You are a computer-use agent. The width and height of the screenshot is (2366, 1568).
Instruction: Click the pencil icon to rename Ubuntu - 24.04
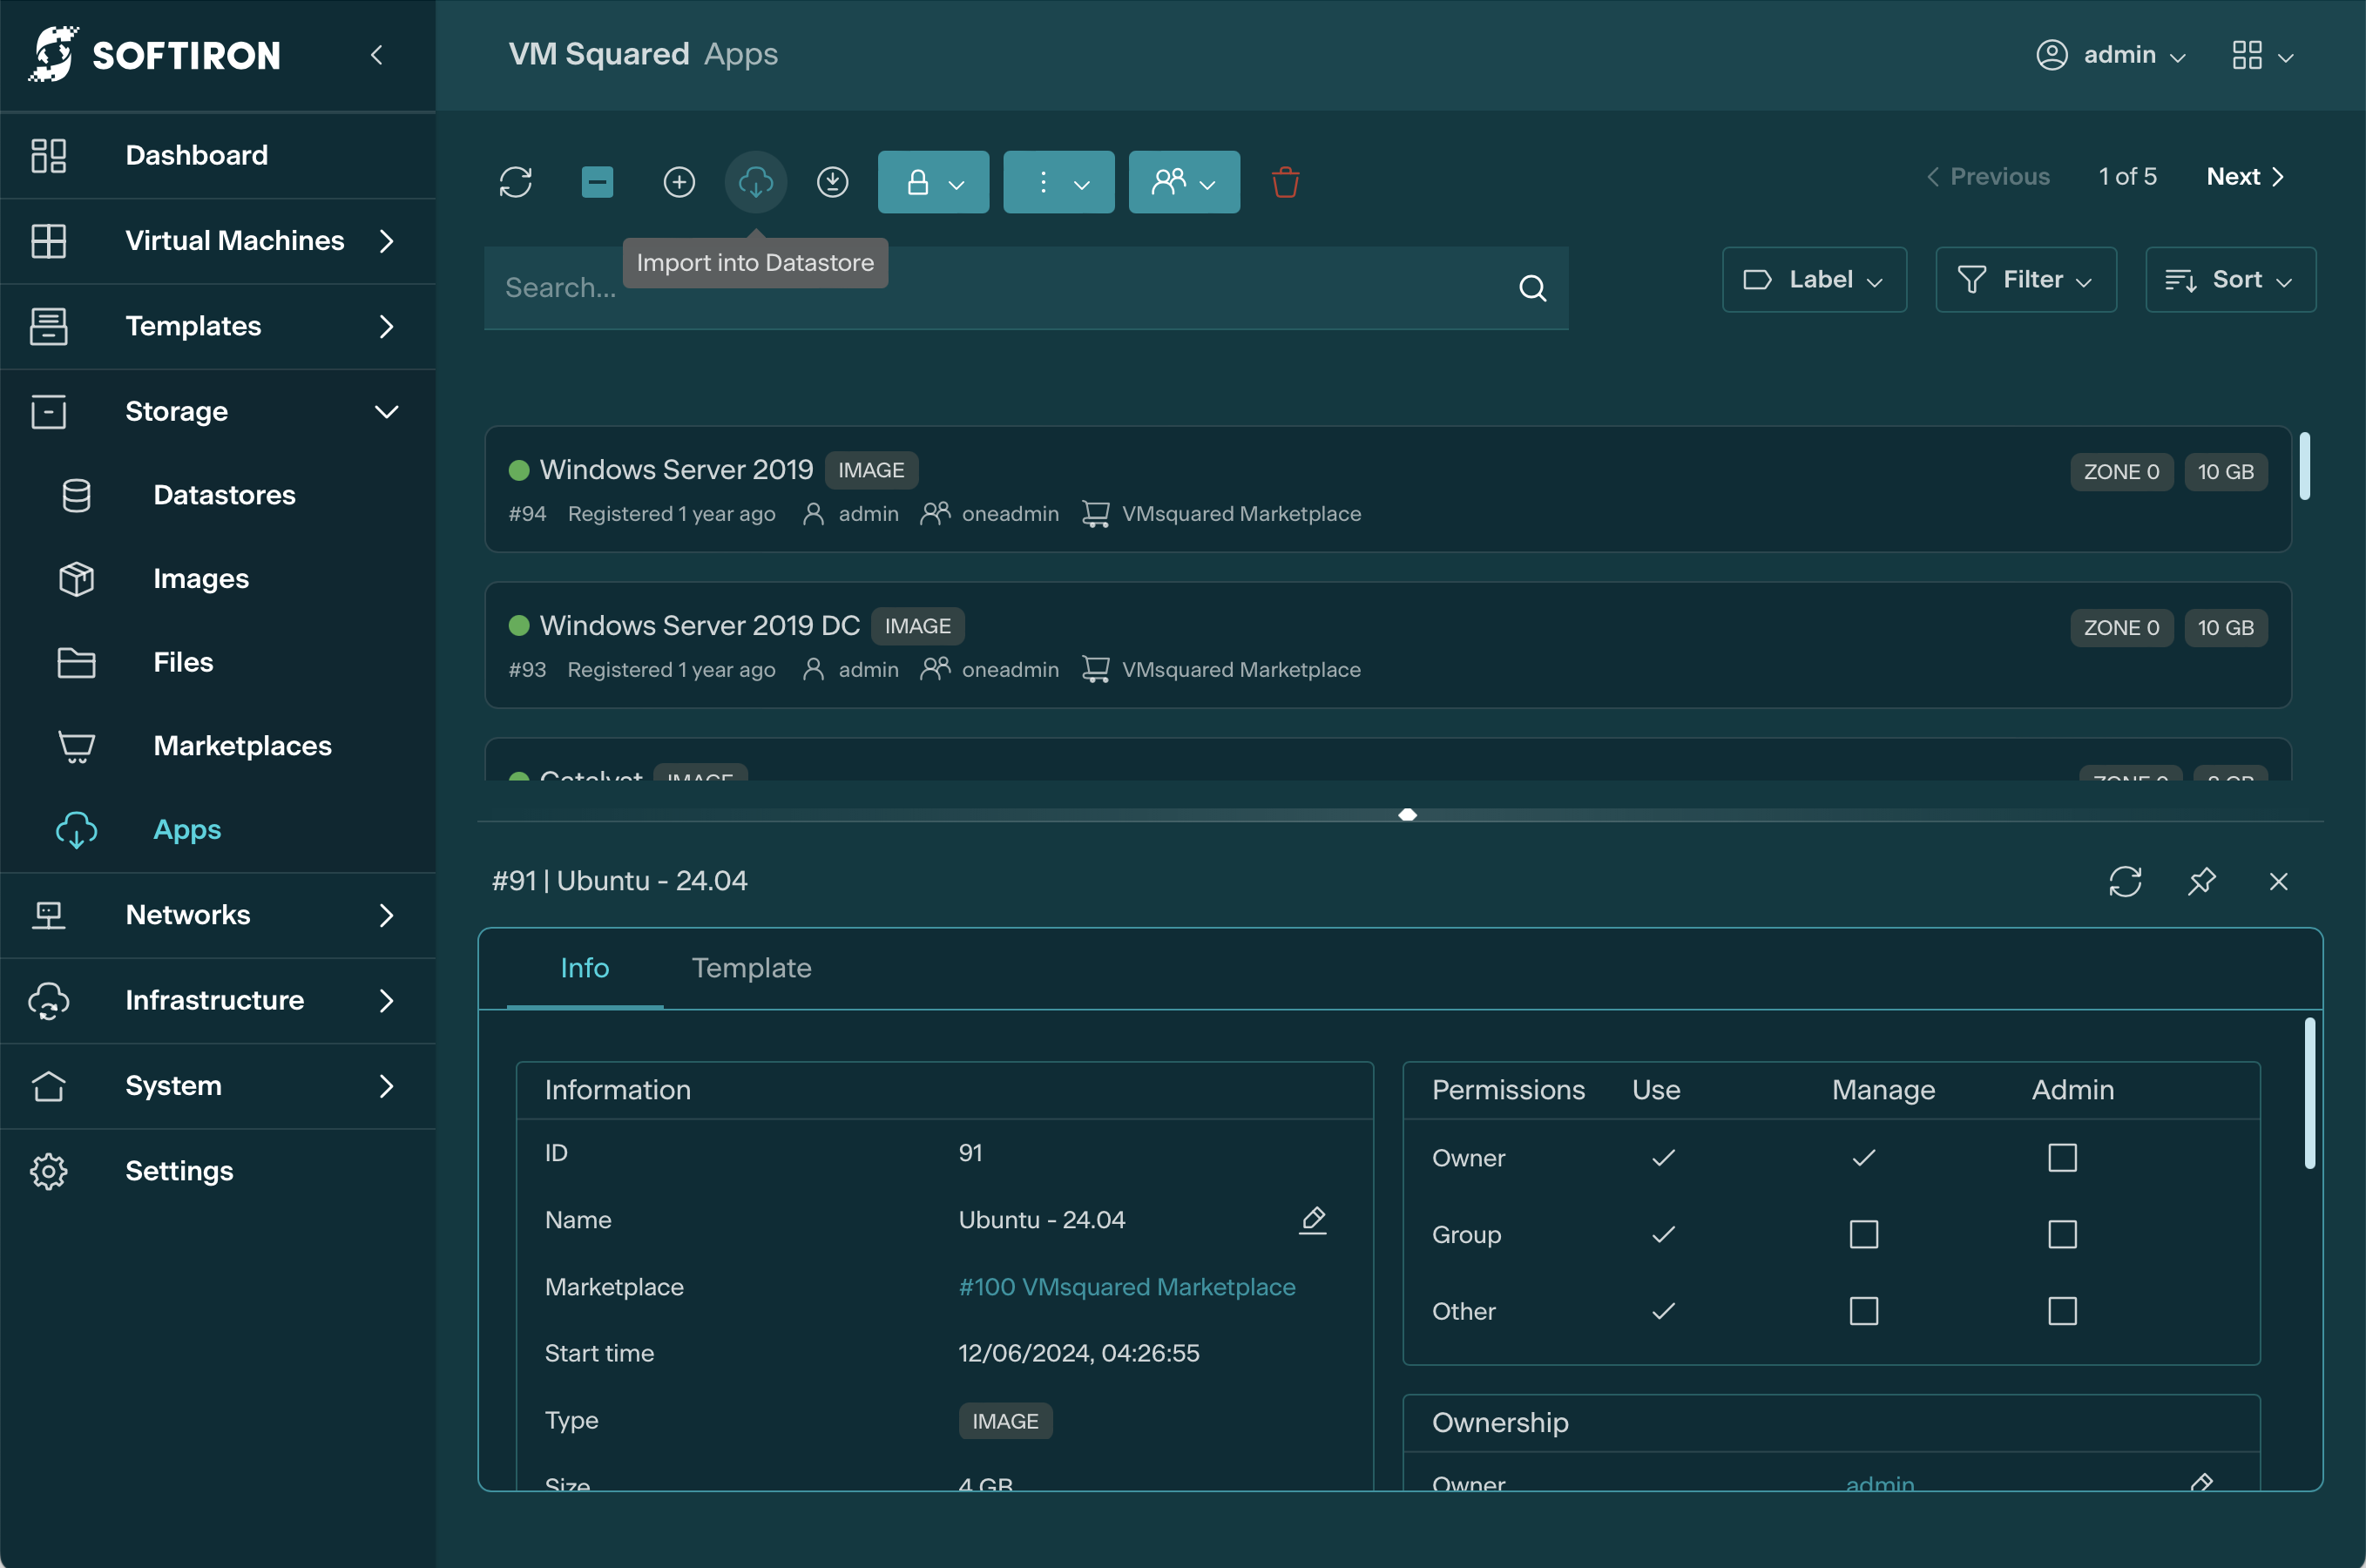[1312, 1219]
